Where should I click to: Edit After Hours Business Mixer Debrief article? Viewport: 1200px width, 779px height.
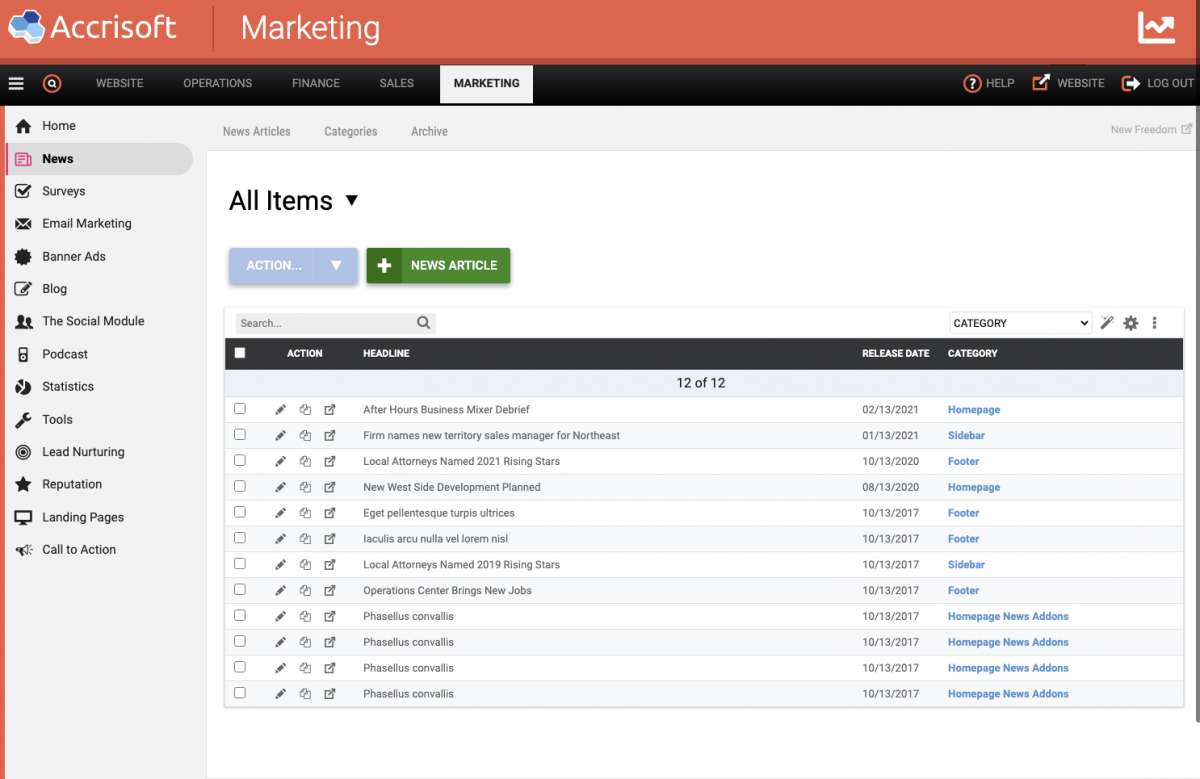point(280,410)
